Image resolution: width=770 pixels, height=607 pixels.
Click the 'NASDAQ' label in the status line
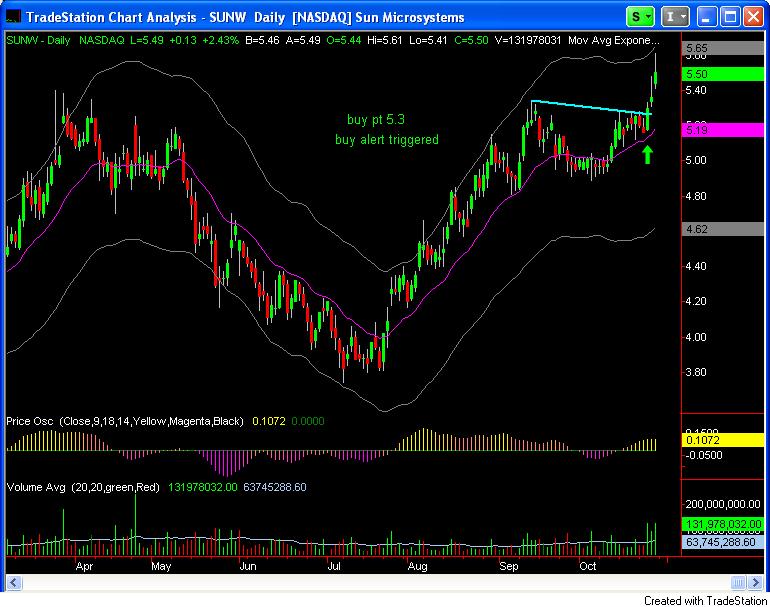pos(102,40)
